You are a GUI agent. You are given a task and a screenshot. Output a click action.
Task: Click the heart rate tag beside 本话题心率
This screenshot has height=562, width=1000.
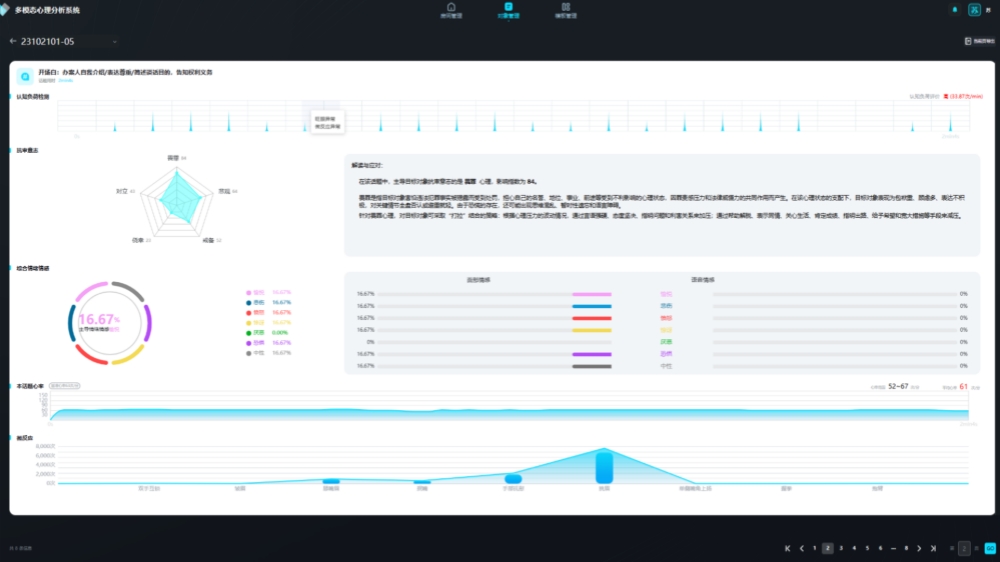64,386
